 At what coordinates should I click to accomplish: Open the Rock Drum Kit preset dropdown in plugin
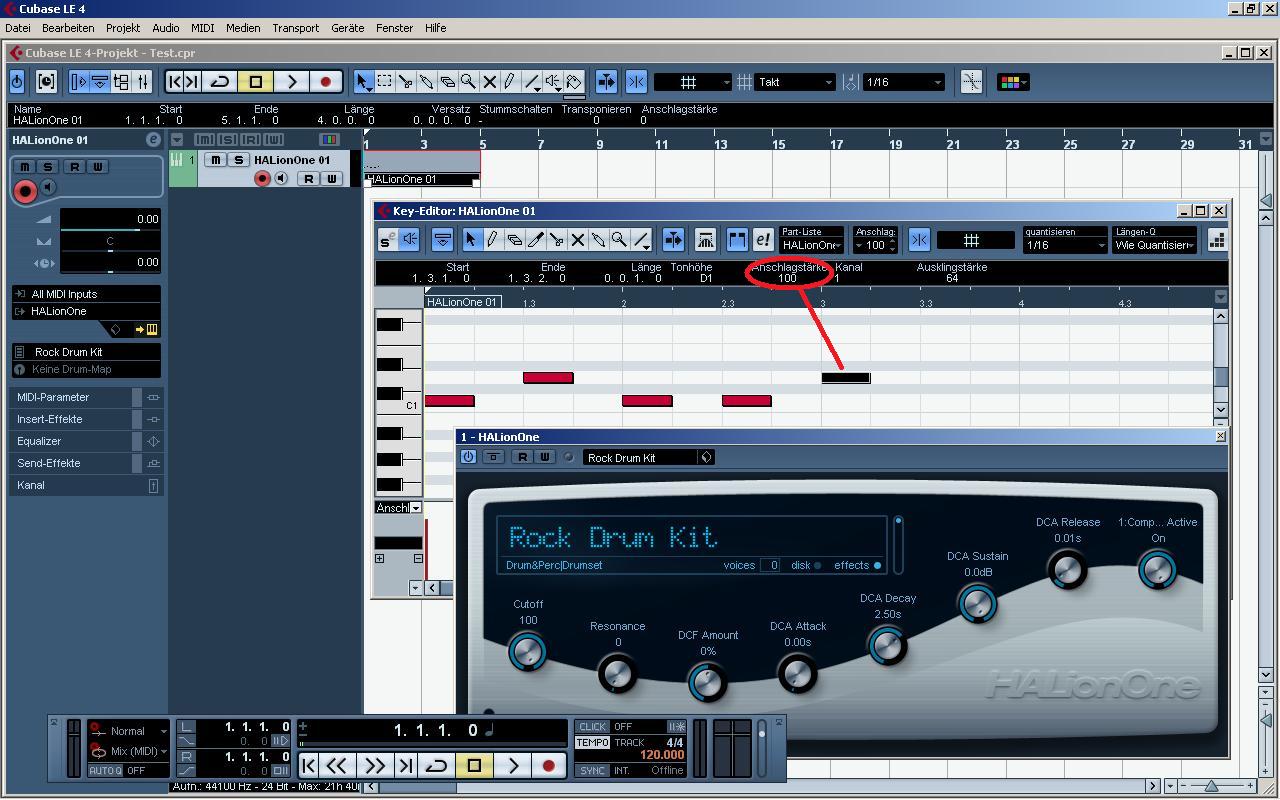[x=648, y=457]
